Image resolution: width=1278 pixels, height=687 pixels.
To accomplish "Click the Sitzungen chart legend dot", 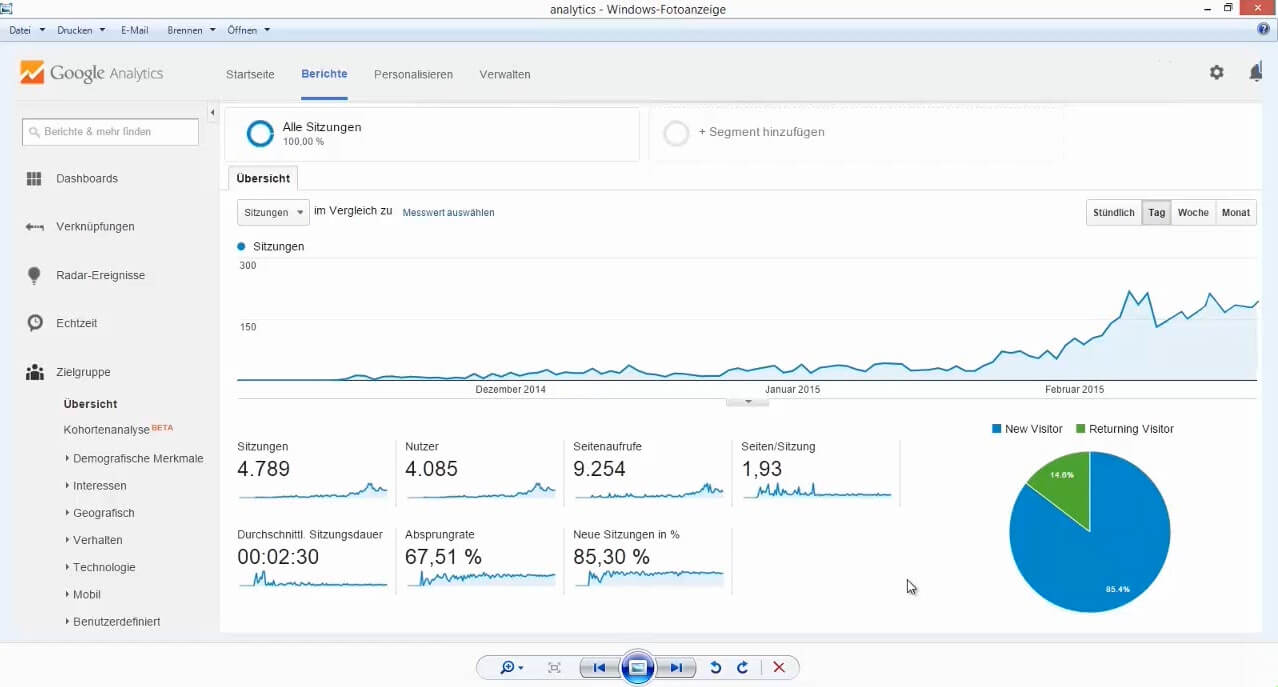I will point(241,246).
